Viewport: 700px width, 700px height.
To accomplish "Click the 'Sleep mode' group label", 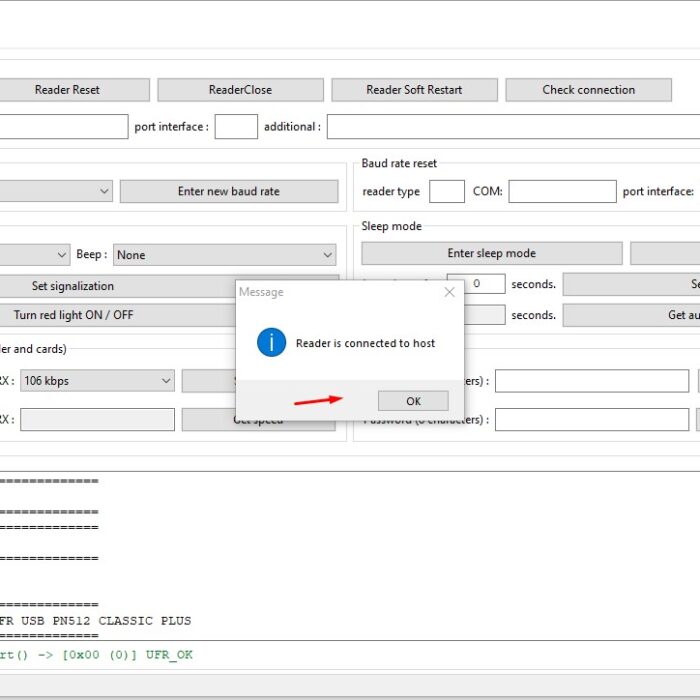I will point(392,226).
